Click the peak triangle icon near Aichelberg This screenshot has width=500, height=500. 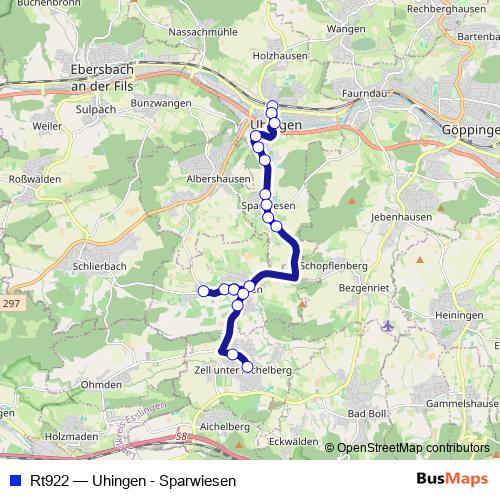239,445
